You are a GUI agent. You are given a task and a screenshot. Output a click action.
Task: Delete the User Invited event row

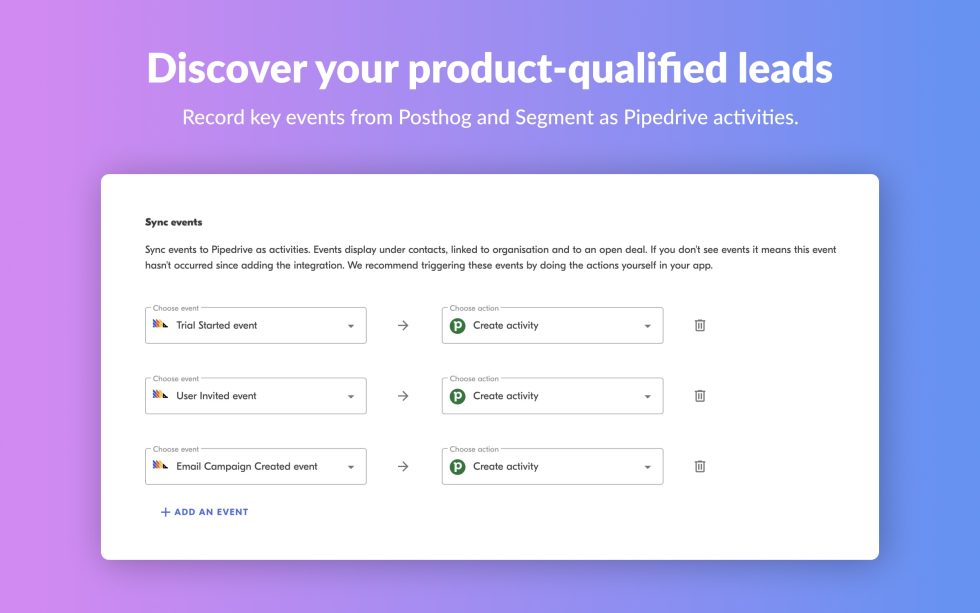point(699,396)
